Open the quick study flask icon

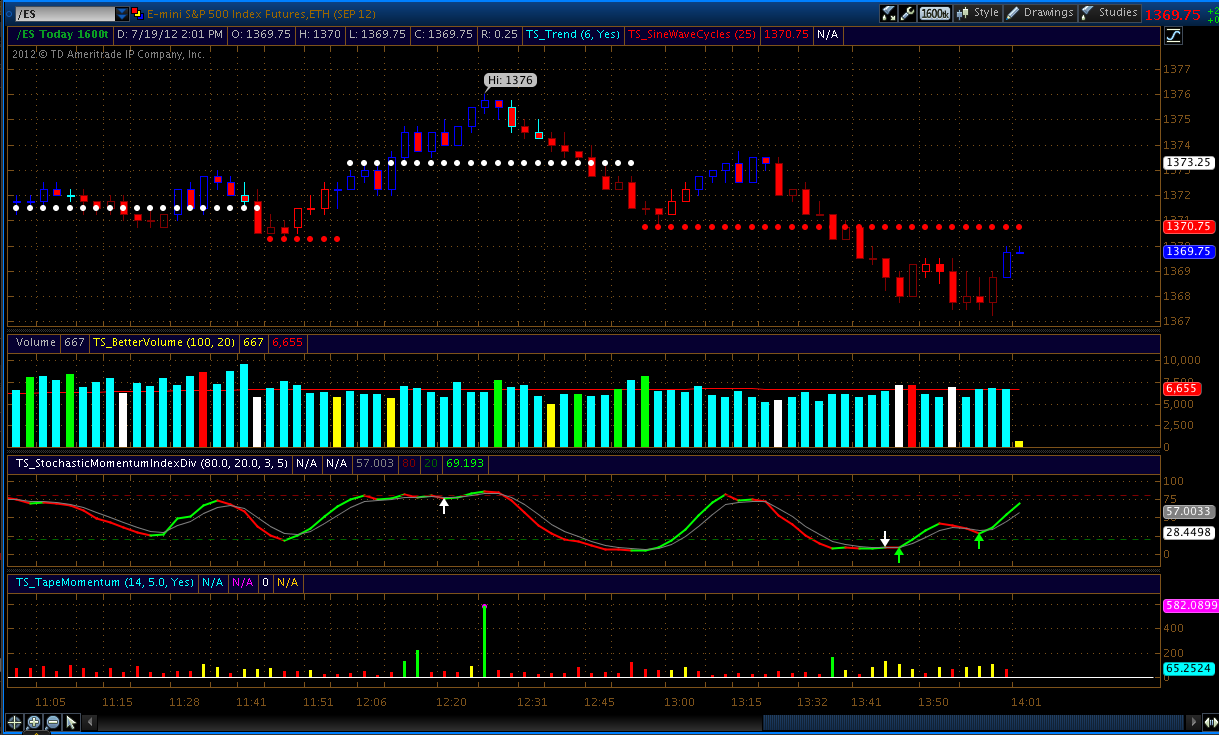click(x=889, y=13)
